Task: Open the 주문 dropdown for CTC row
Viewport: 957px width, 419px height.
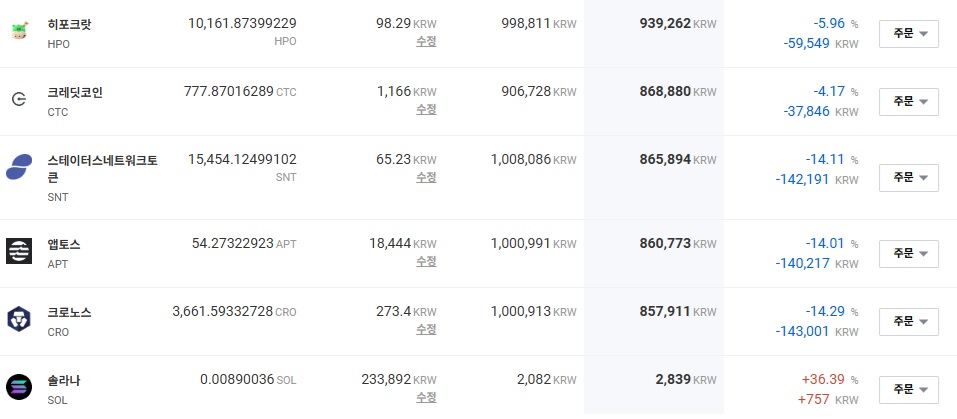Action: pos(908,102)
